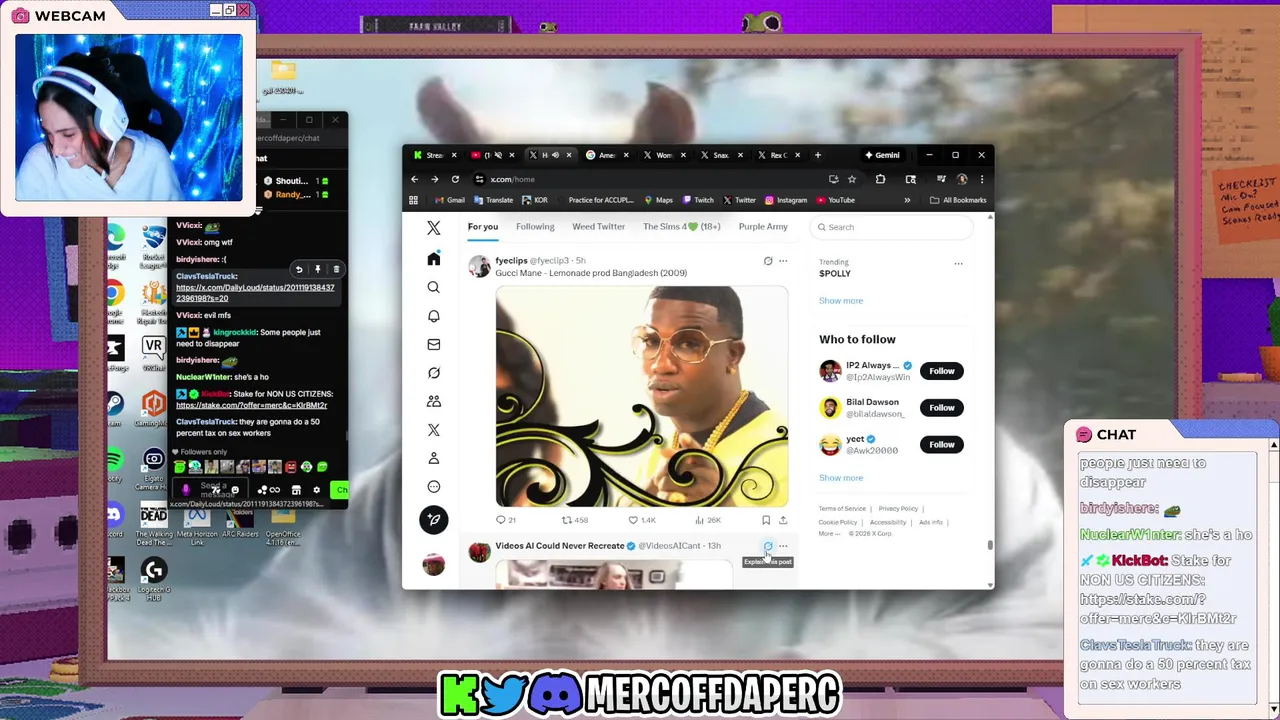Share the fyeclips post
1280x720 pixels.
tap(783, 520)
